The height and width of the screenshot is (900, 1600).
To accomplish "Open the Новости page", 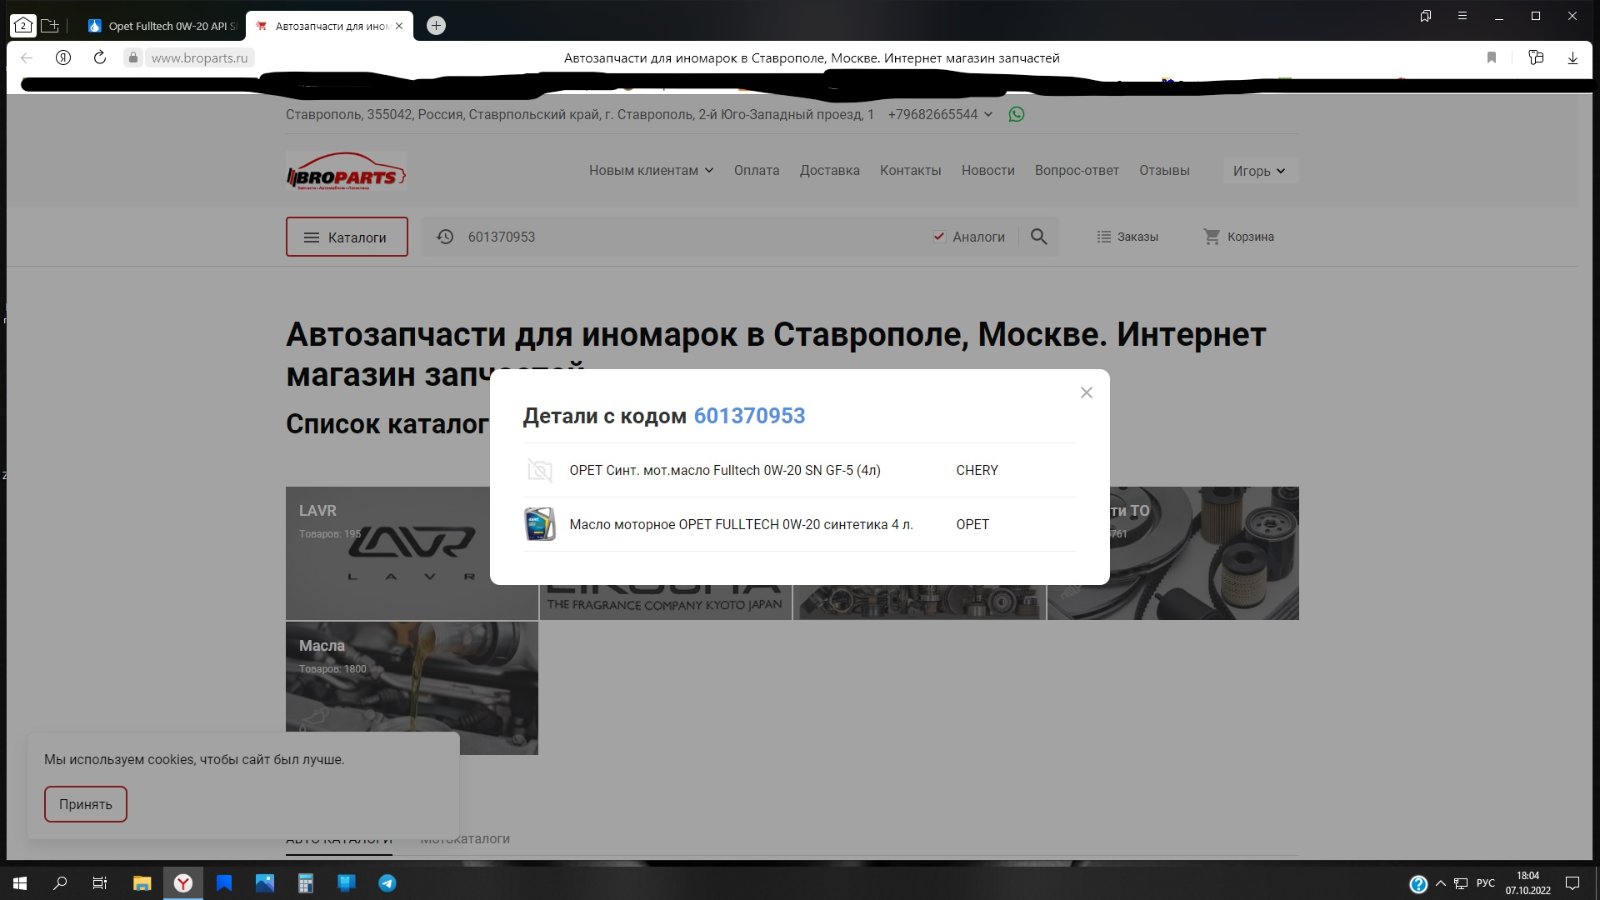I will [x=988, y=170].
